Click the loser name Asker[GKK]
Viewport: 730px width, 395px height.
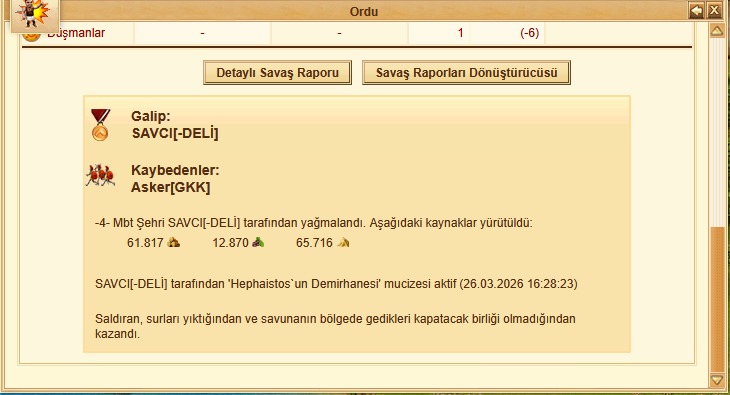170,187
